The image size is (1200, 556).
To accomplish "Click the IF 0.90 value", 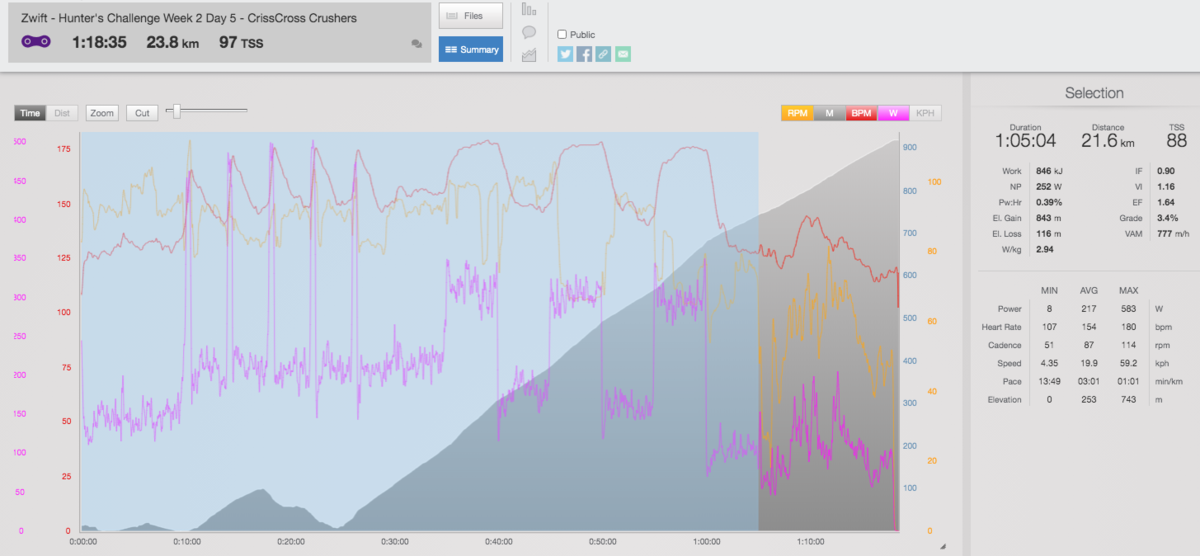I will pyautogui.click(x=1165, y=171).
